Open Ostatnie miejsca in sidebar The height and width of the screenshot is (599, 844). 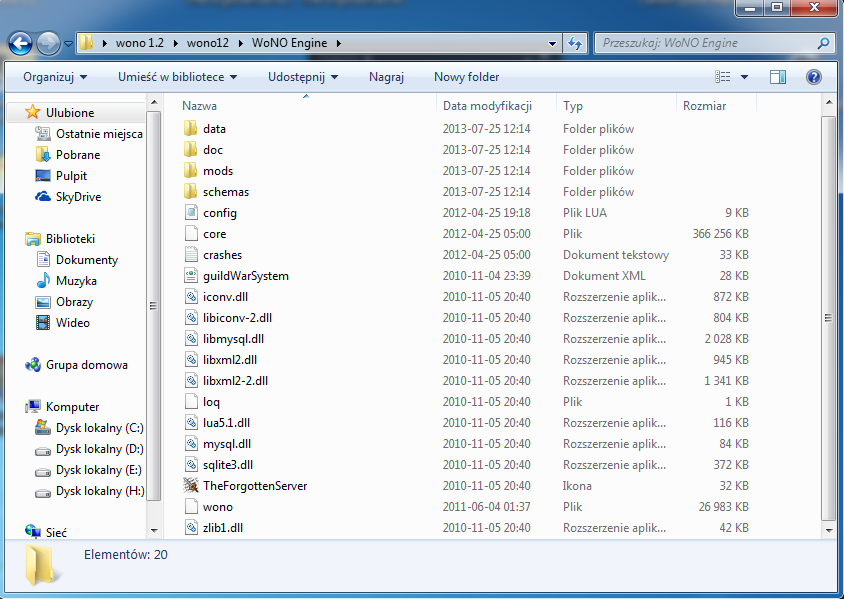coord(99,133)
